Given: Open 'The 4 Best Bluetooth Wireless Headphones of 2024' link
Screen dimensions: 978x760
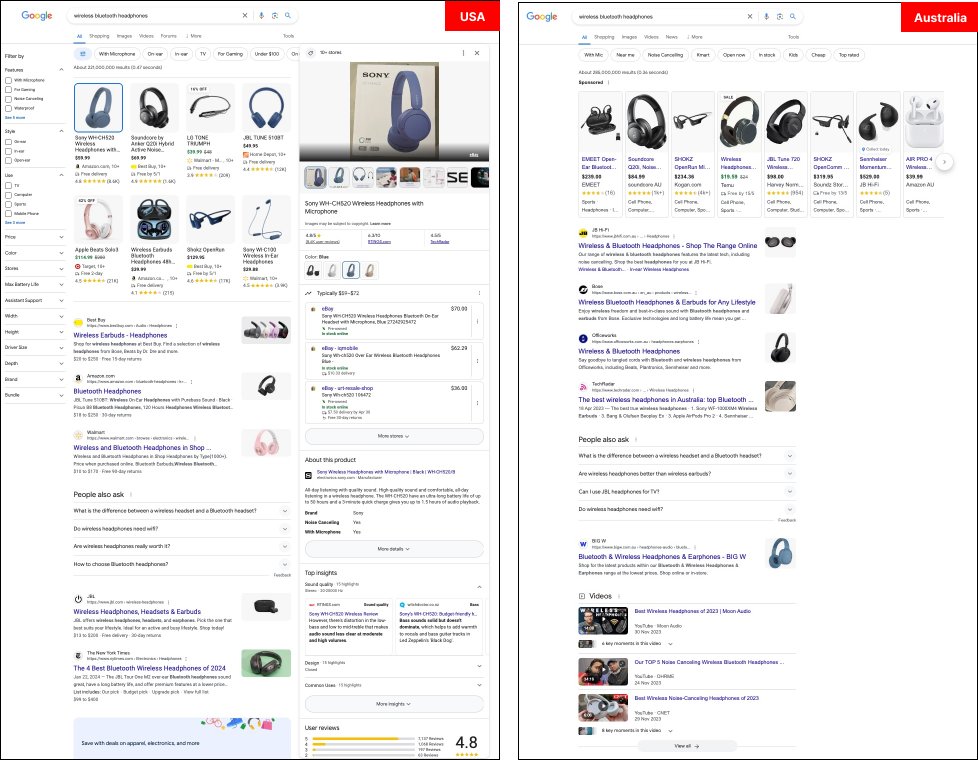Looking at the screenshot, I should click(x=150, y=668).
